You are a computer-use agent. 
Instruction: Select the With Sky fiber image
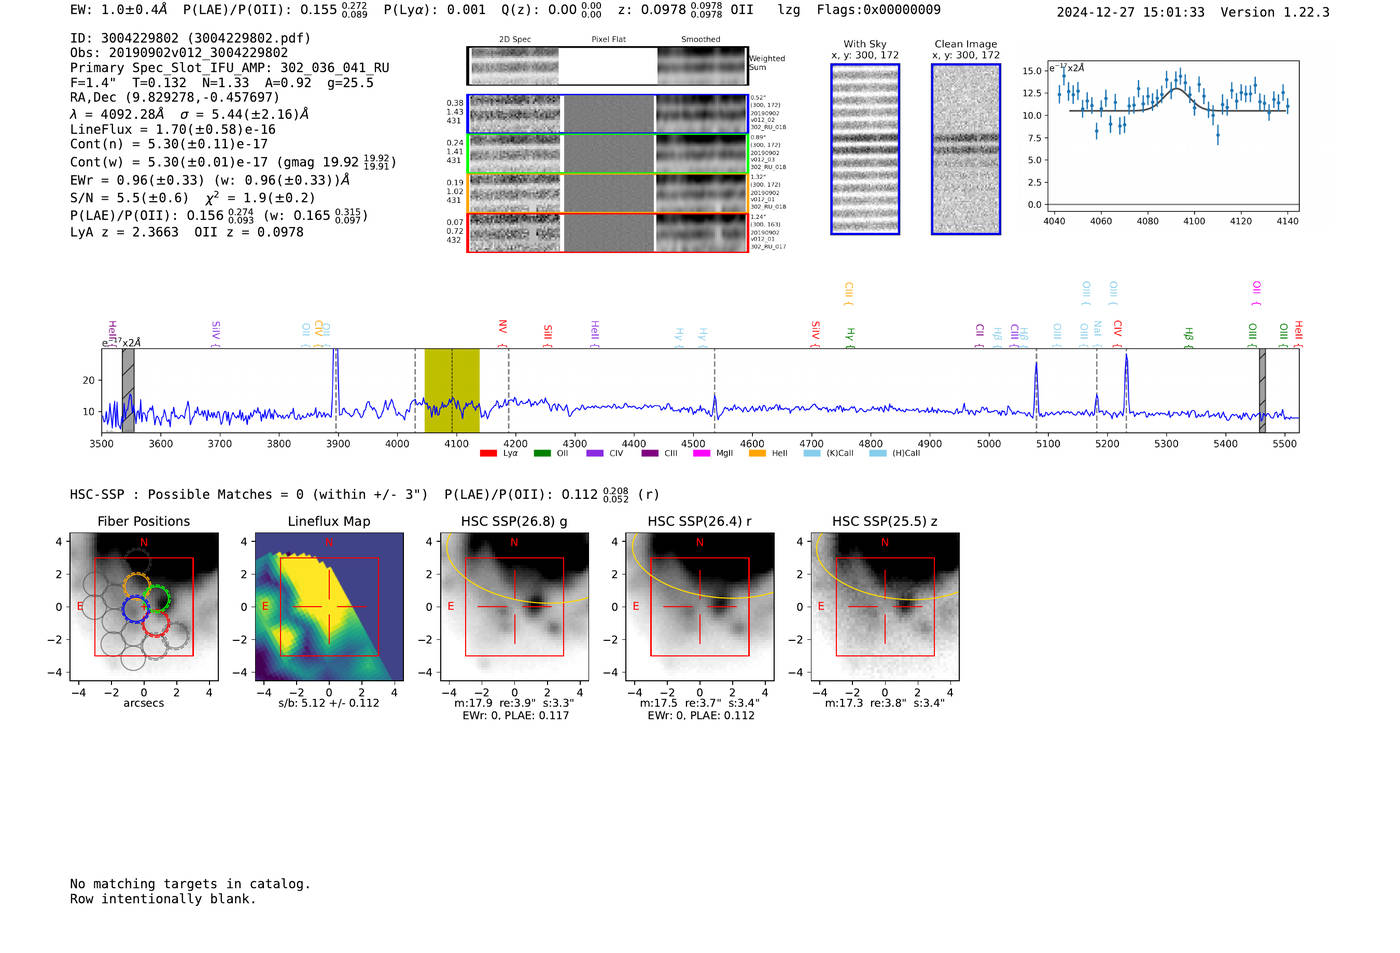coord(865,149)
